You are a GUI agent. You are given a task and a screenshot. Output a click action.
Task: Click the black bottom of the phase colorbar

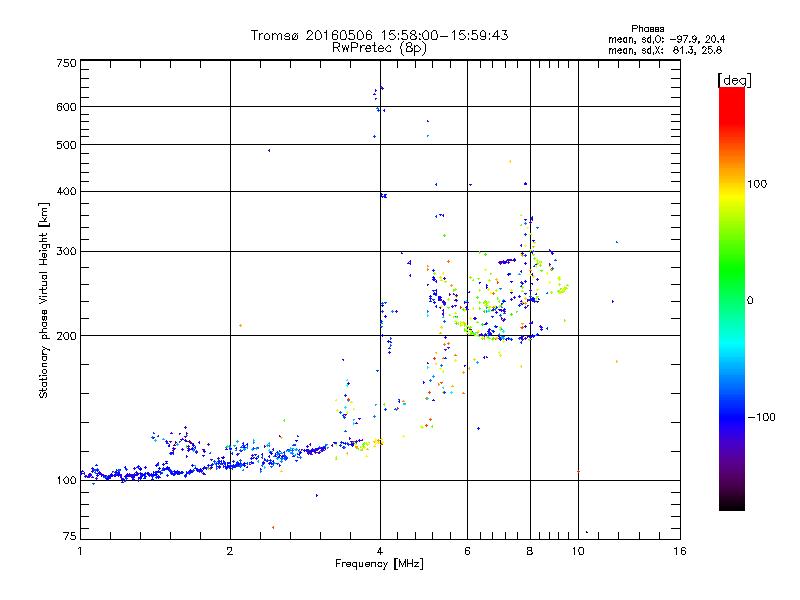tap(732, 503)
